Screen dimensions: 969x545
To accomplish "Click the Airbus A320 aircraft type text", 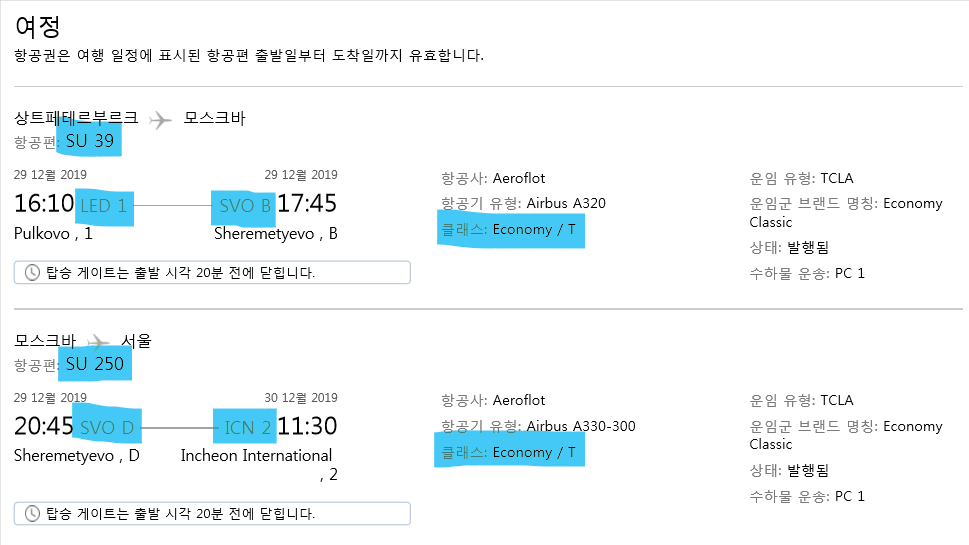I will (566, 203).
